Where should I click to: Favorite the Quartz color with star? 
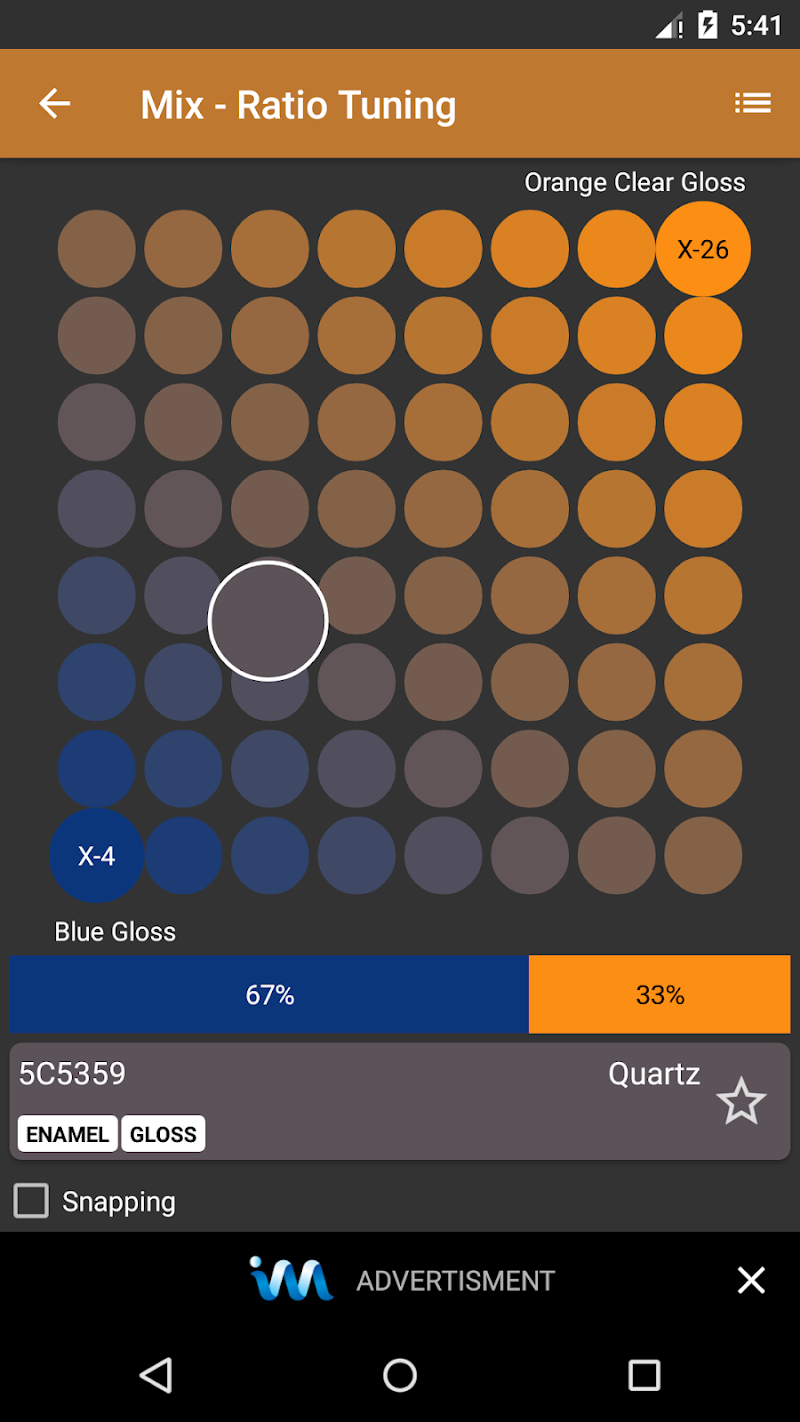point(741,1101)
